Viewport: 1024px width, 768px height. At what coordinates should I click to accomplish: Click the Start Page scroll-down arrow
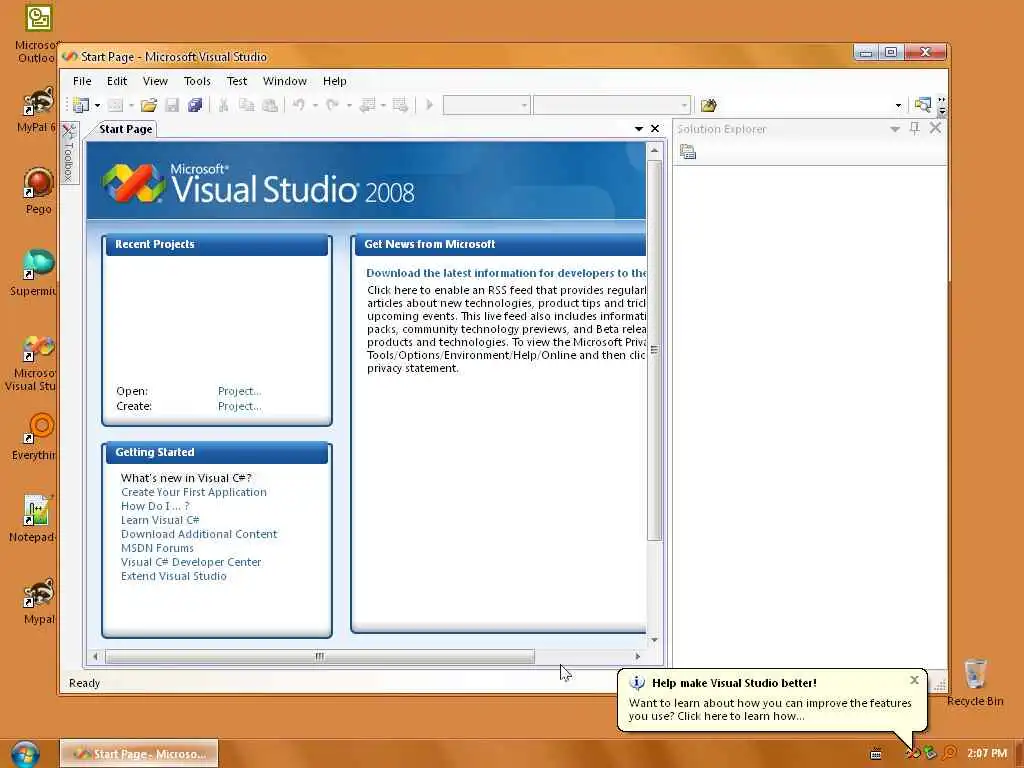pyautogui.click(x=654, y=640)
